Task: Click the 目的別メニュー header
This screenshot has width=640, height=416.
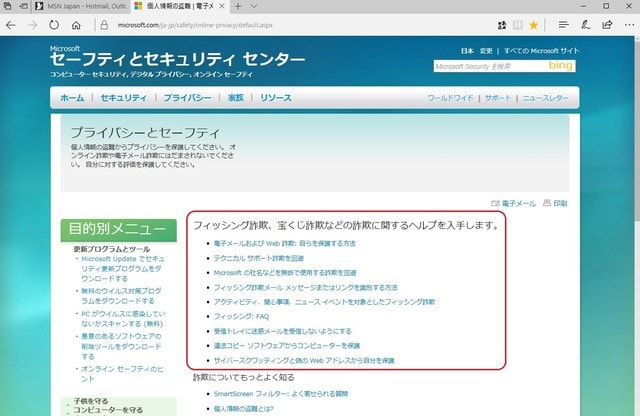Action: click(118, 229)
